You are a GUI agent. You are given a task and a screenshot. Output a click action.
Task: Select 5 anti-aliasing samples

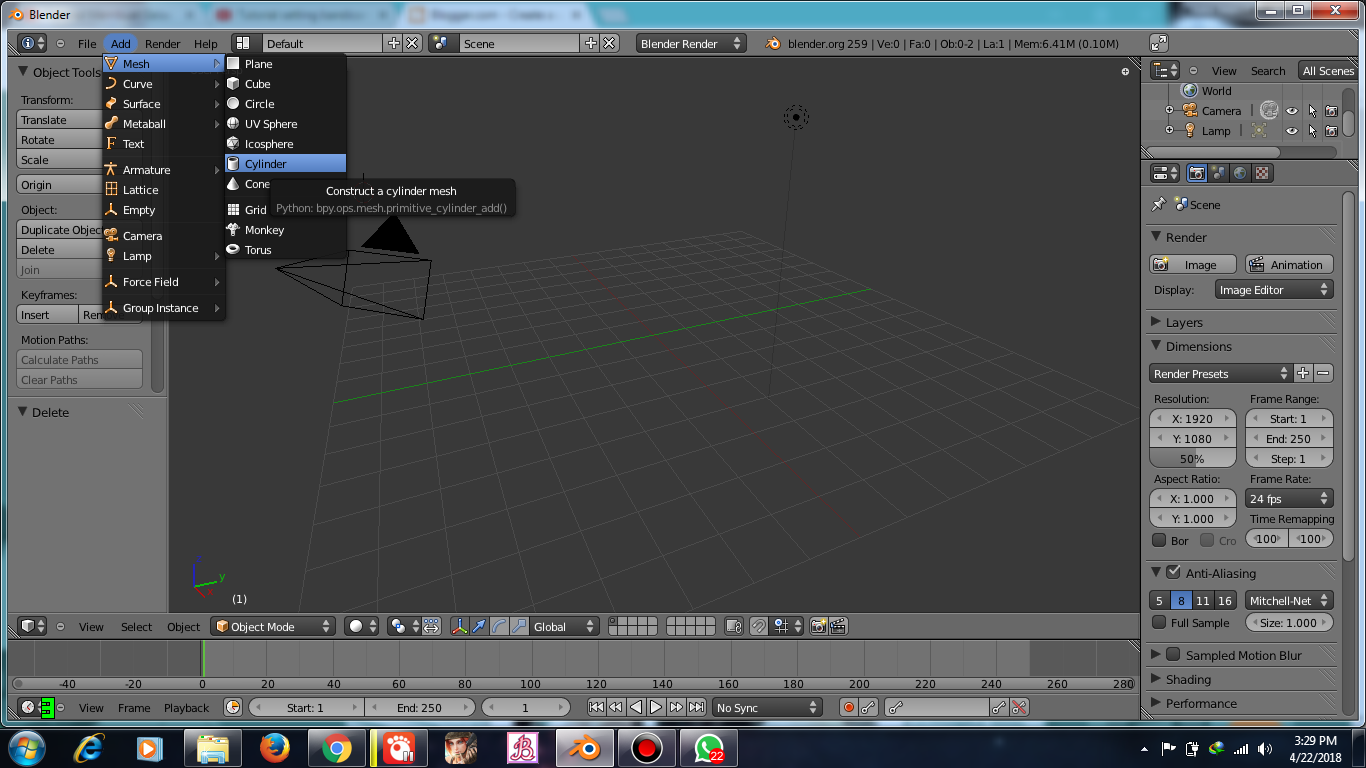click(x=1160, y=601)
